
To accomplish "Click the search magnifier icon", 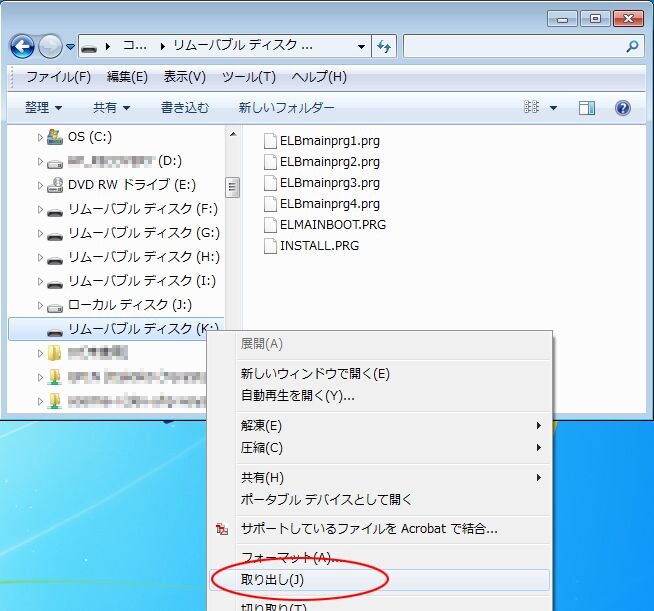I will coord(632,46).
